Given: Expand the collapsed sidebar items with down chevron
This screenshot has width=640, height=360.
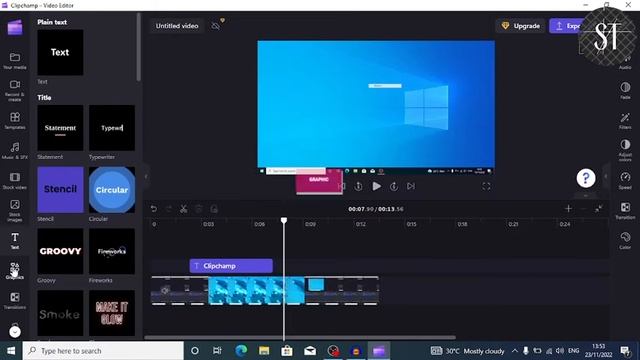Looking at the screenshot, I should pos(15,332).
